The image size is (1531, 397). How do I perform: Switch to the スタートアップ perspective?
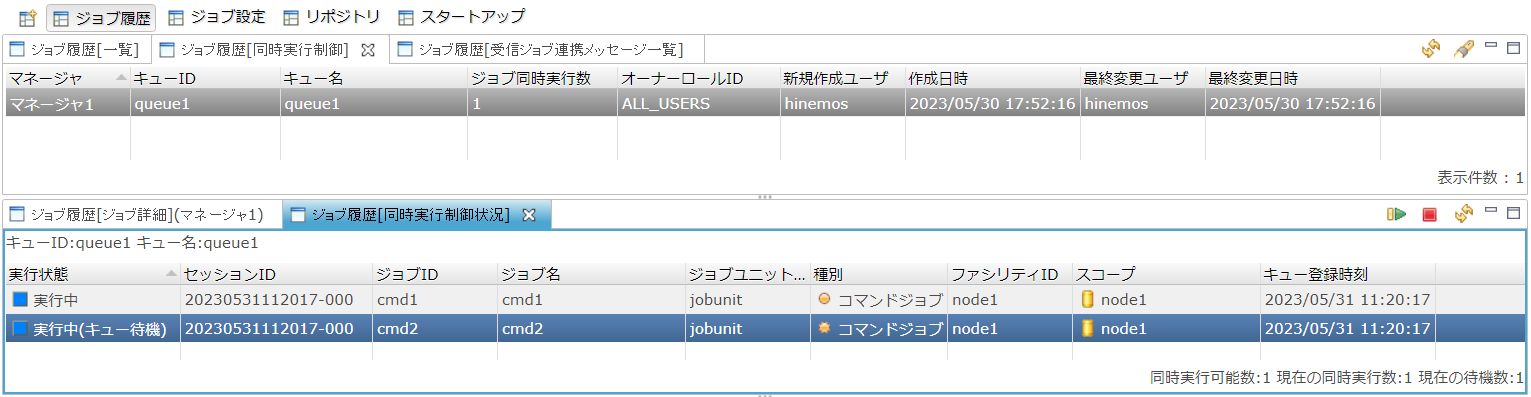coord(461,17)
